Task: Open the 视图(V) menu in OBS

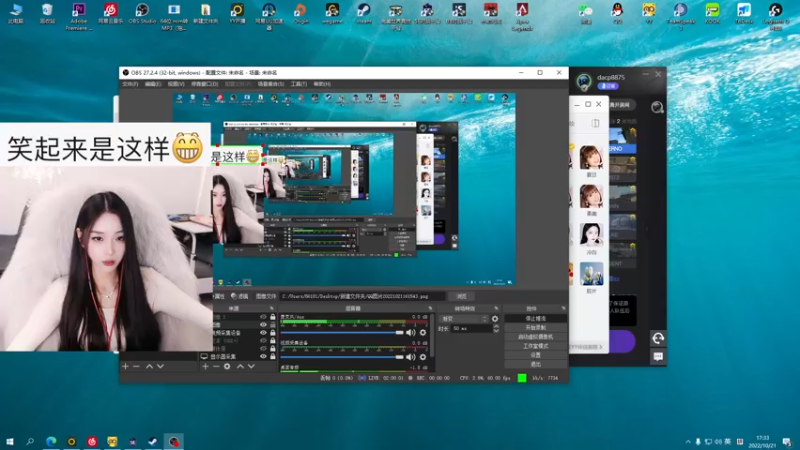Action: click(176, 84)
